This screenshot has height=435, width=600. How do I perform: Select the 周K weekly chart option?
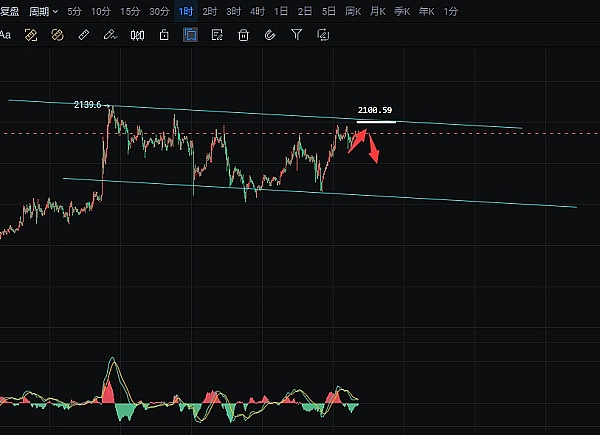352,12
